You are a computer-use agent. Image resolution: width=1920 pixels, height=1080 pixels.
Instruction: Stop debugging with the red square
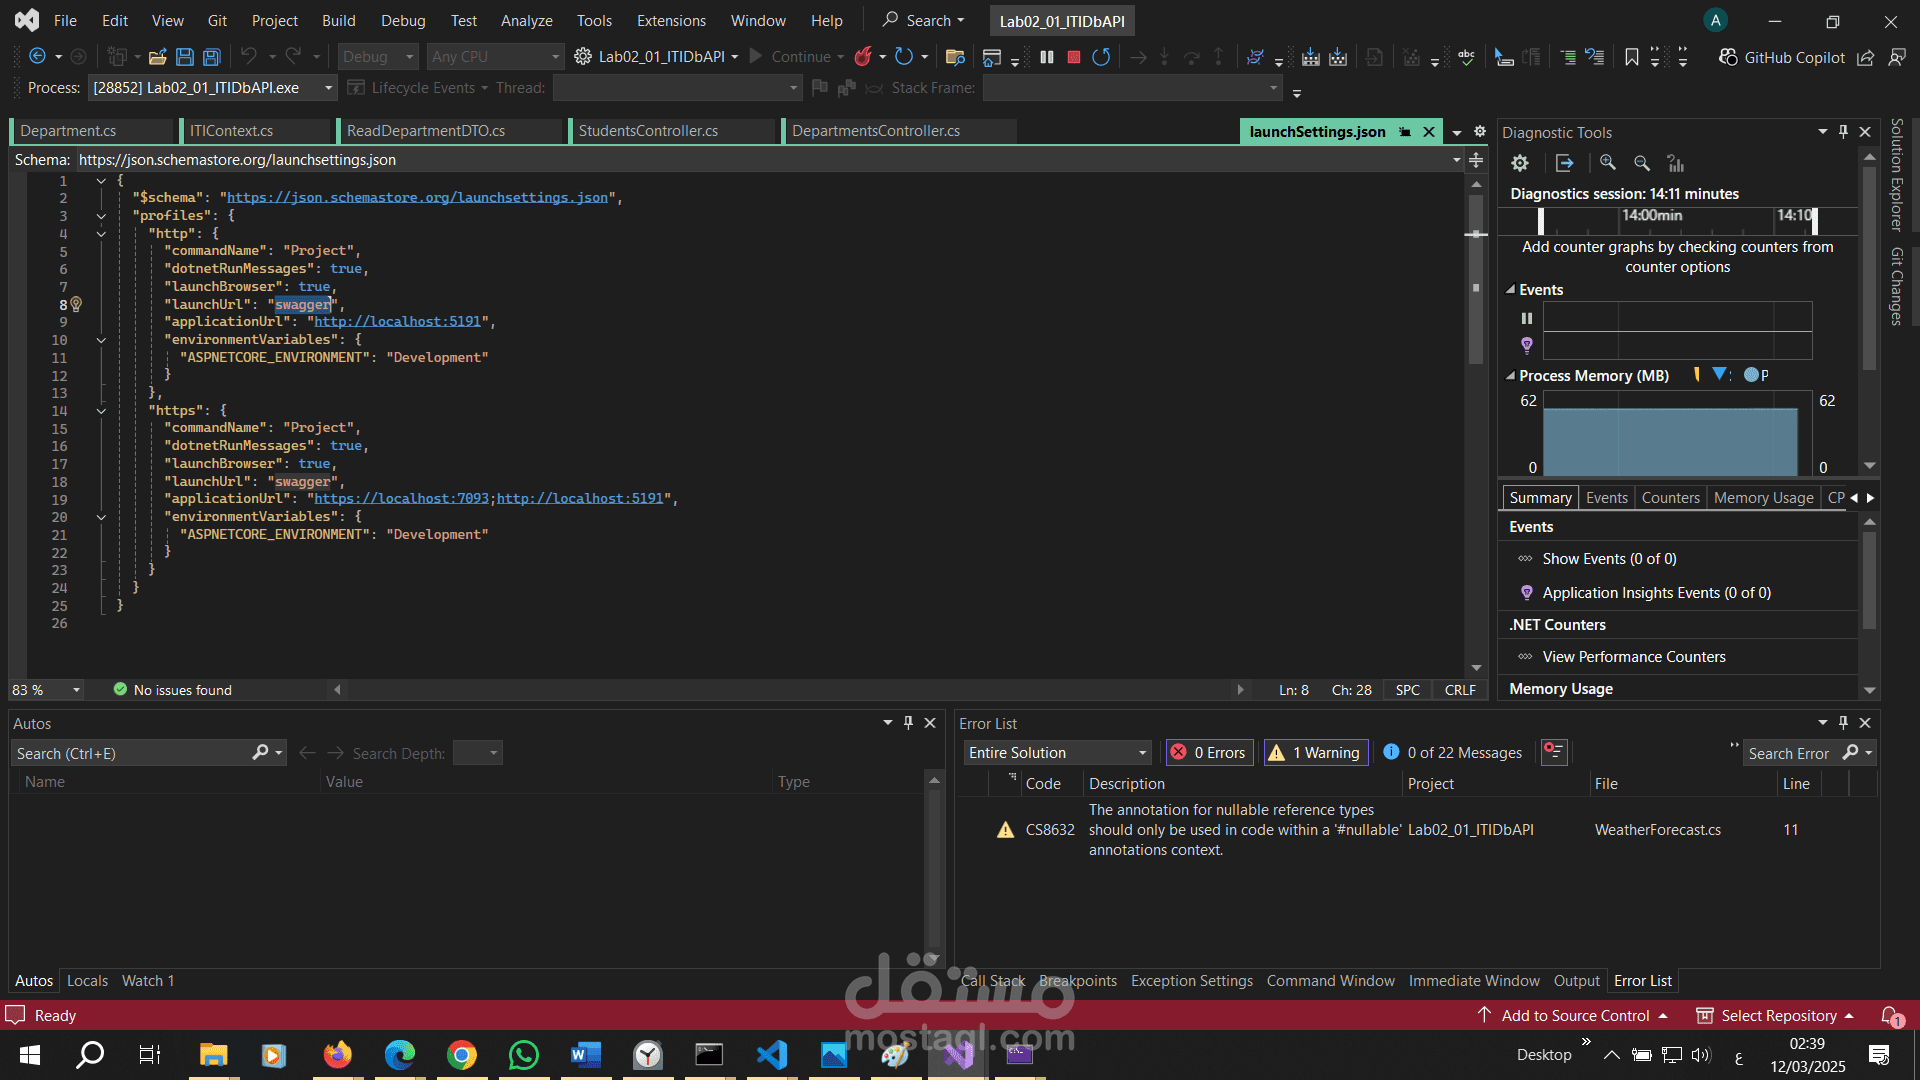click(x=1074, y=57)
